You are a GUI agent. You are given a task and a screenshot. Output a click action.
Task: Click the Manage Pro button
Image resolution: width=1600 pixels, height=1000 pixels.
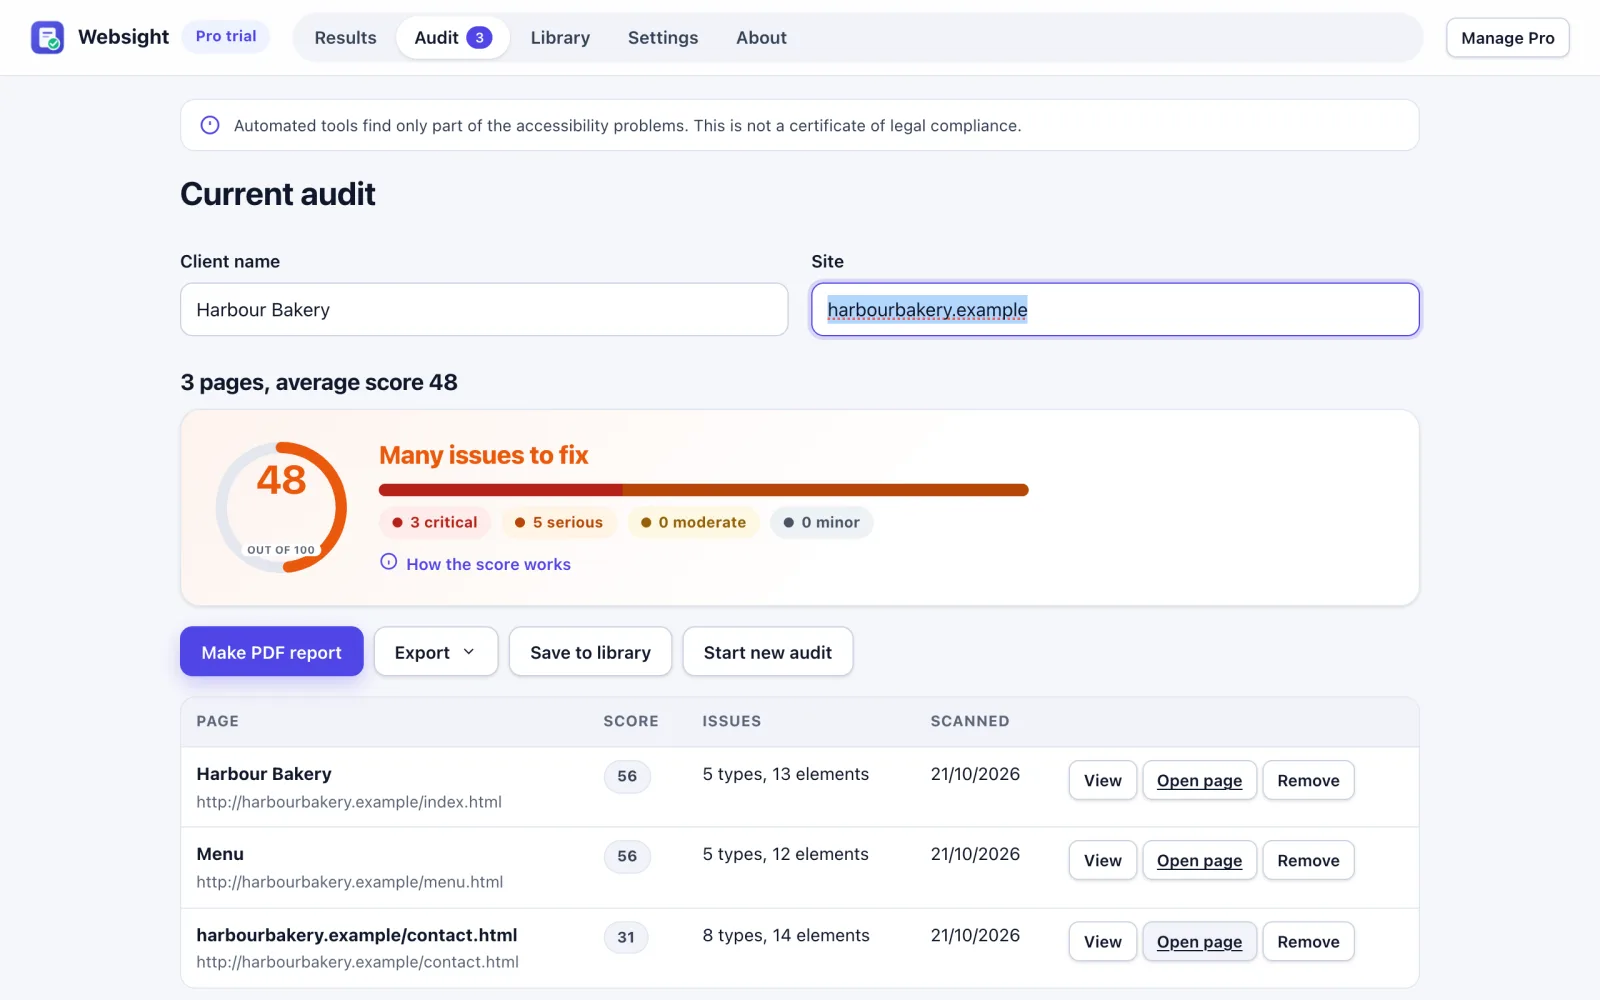[1508, 38]
